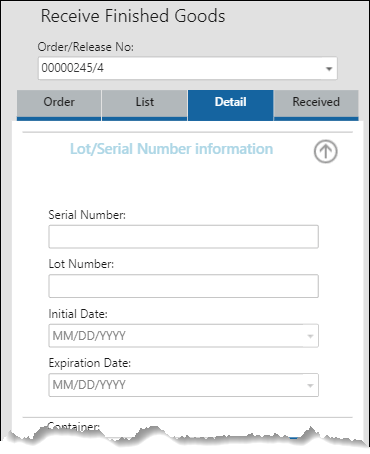Select the 00000245/4 order number field
The height and width of the screenshot is (454, 370).
click(x=188, y=68)
